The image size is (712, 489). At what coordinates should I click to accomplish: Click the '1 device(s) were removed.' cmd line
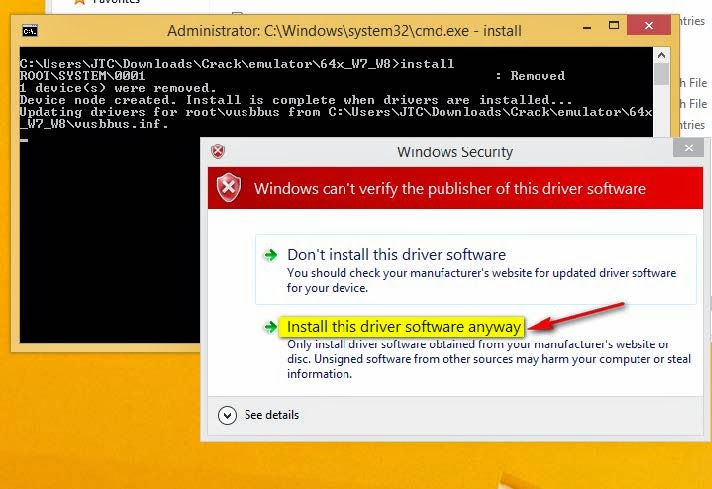[x=118, y=88]
